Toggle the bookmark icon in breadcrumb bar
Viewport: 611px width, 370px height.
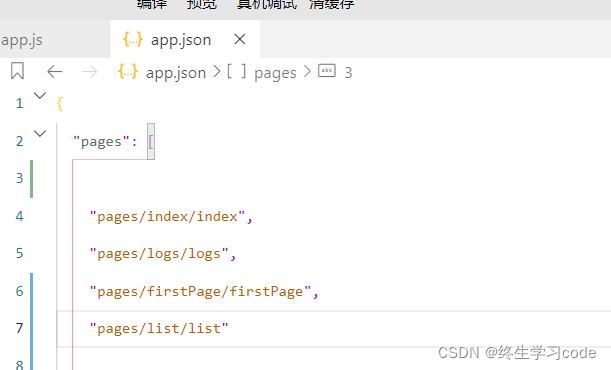(x=17, y=71)
